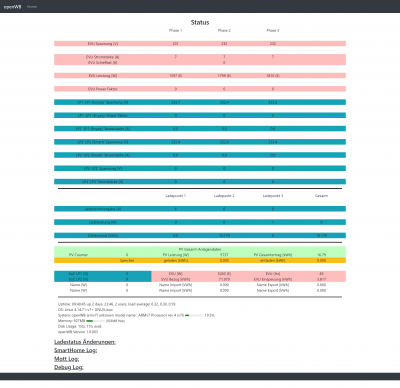Click the Zählerstand Gesamt value cell
400x388 pixels.
tap(321, 236)
